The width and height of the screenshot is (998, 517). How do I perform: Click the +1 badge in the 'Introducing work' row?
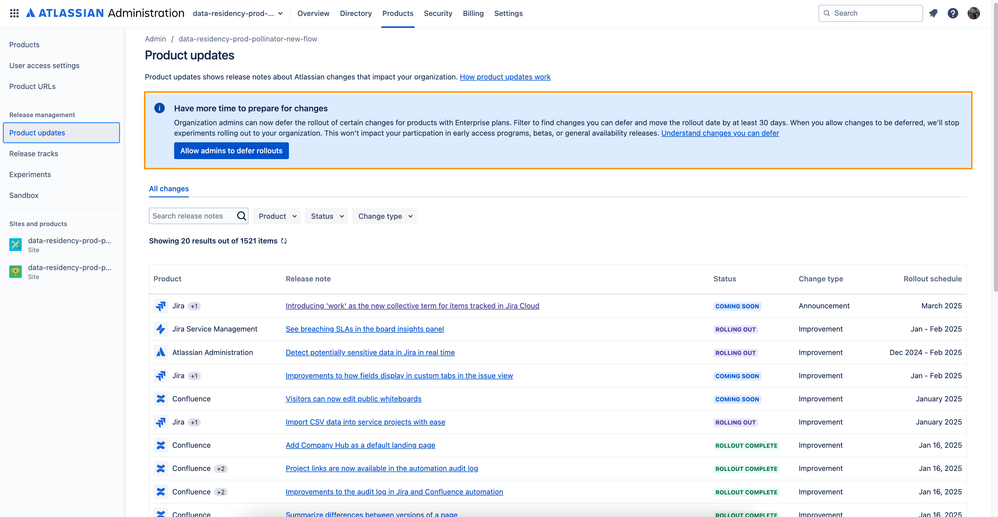(194, 306)
